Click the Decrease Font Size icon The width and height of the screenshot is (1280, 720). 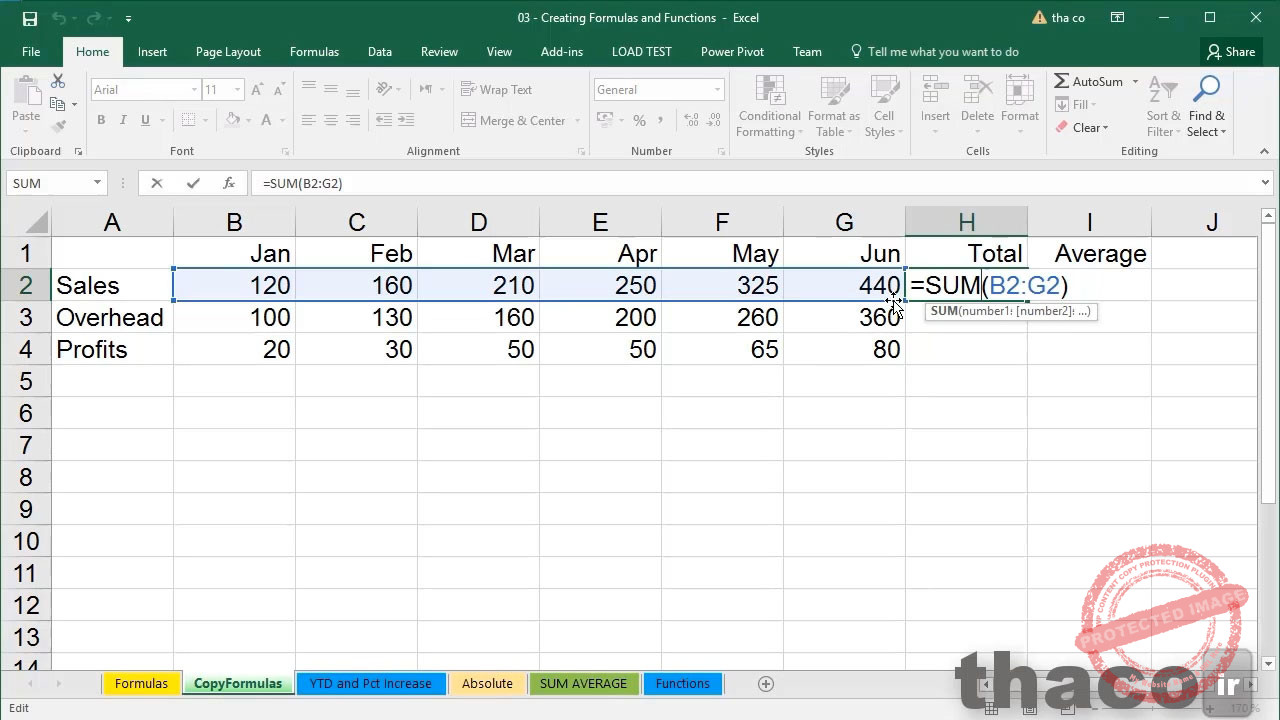(x=278, y=90)
